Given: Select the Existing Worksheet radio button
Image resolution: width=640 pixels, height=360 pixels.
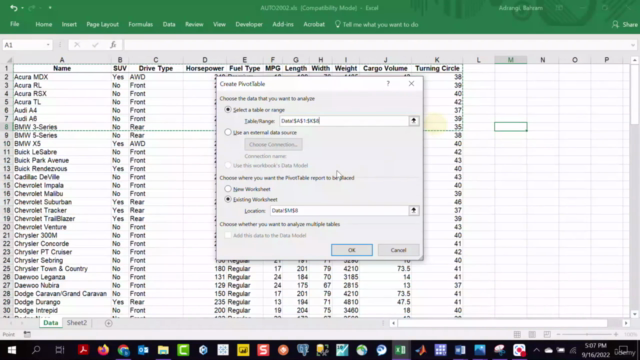Looking at the screenshot, I should [x=228, y=199].
